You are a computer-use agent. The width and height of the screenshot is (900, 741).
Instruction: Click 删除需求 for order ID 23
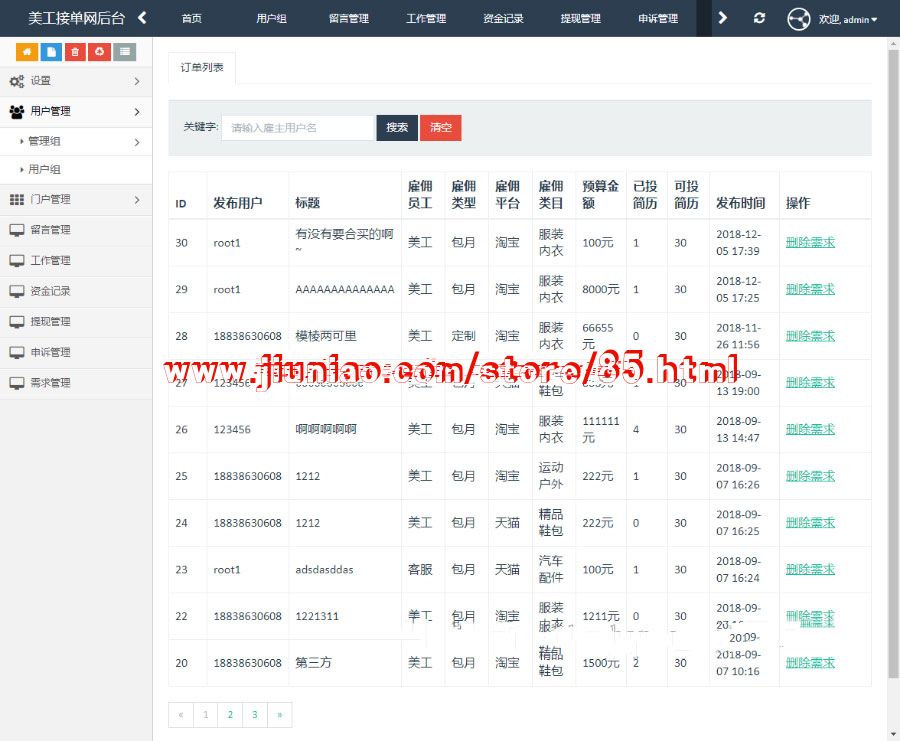pos(810,569)
